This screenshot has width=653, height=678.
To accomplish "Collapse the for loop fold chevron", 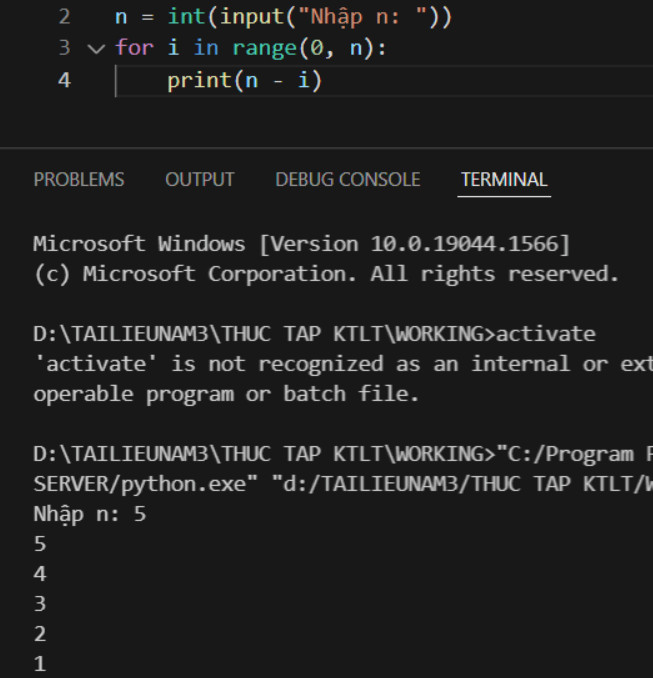I will 96,48.
